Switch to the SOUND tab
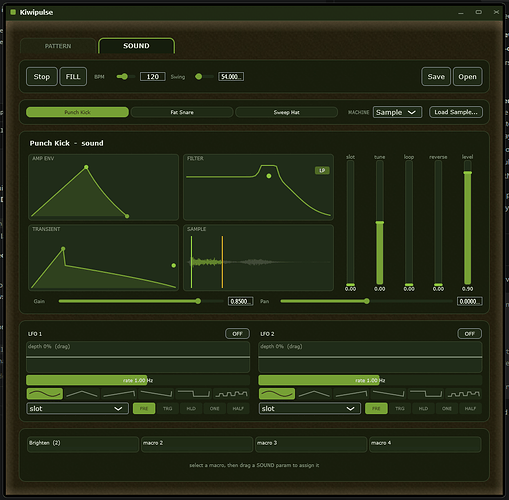This screenshot has width=509, height=500. pyautogui.click(x=136, y=46)
